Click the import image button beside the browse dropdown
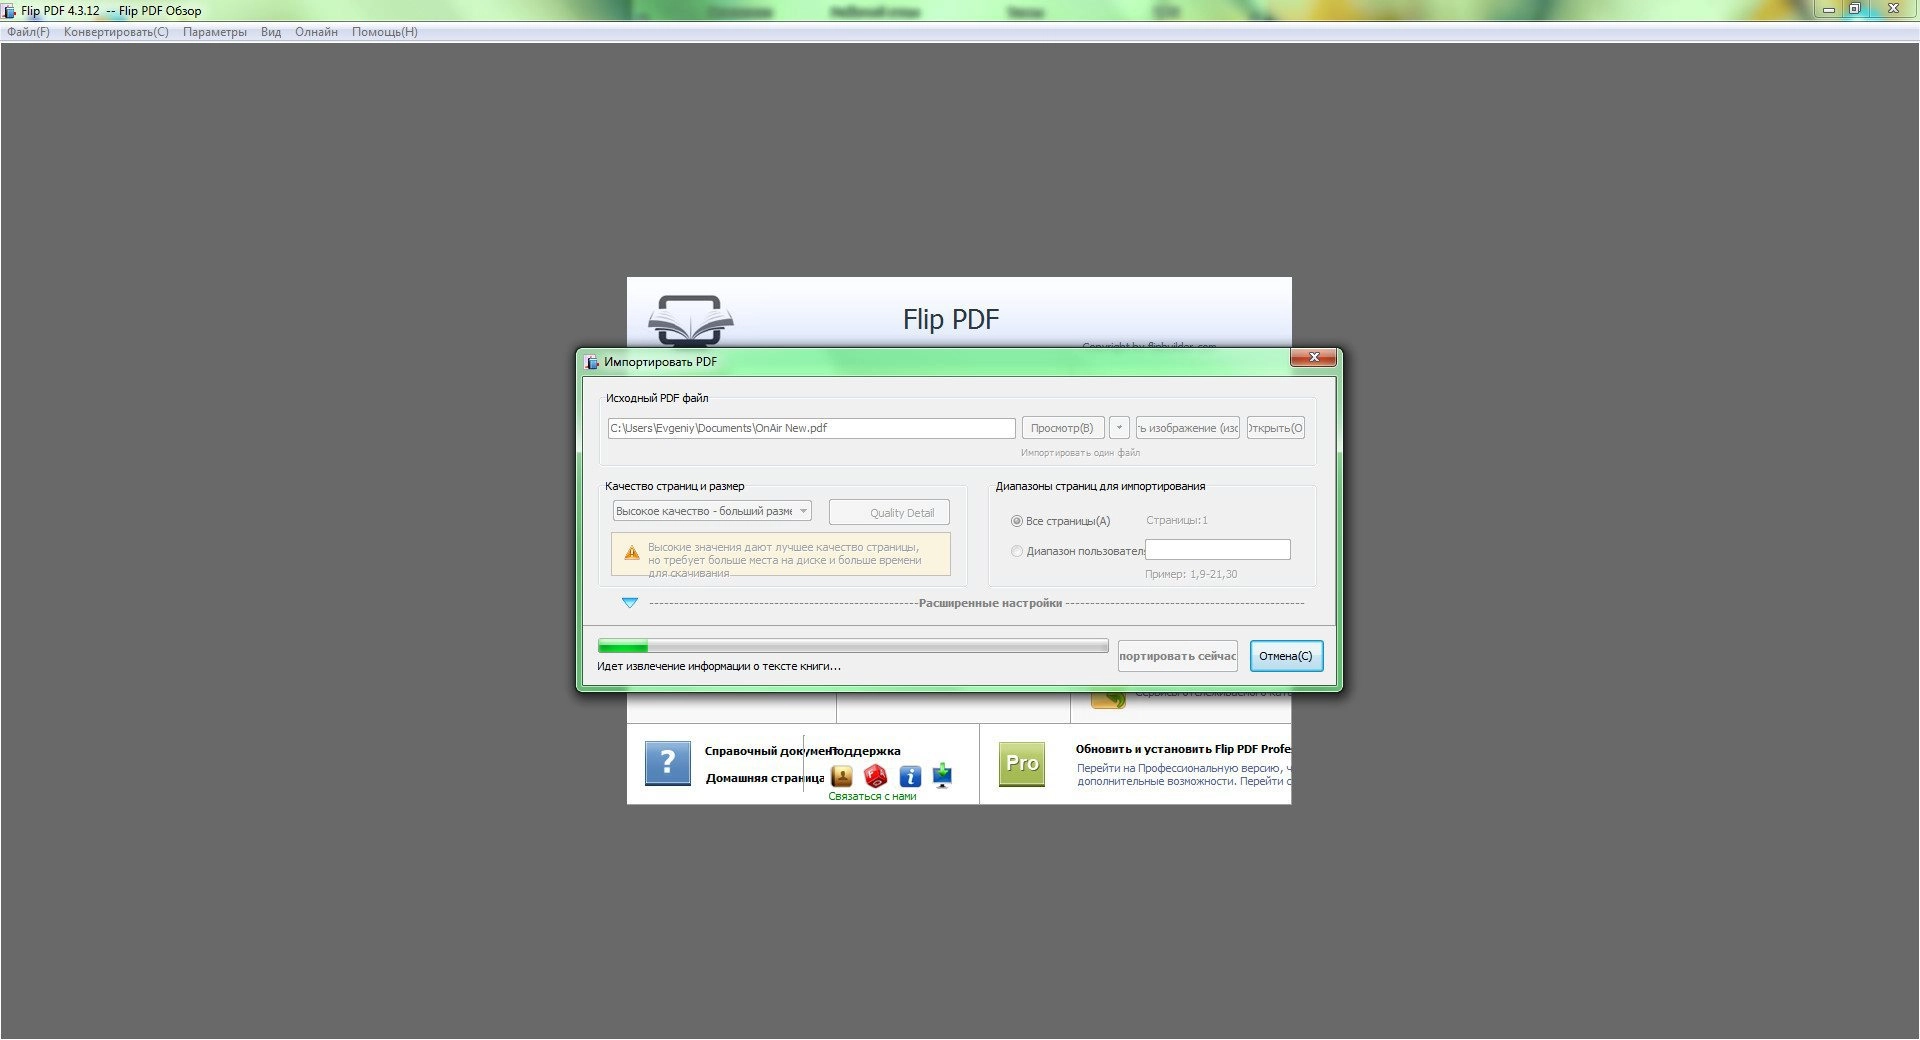 click(1188, 428)
